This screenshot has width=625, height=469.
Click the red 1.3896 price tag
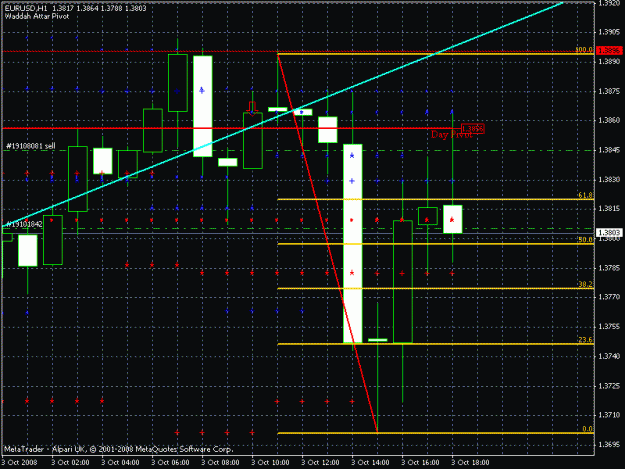click(x=609, y=51)
